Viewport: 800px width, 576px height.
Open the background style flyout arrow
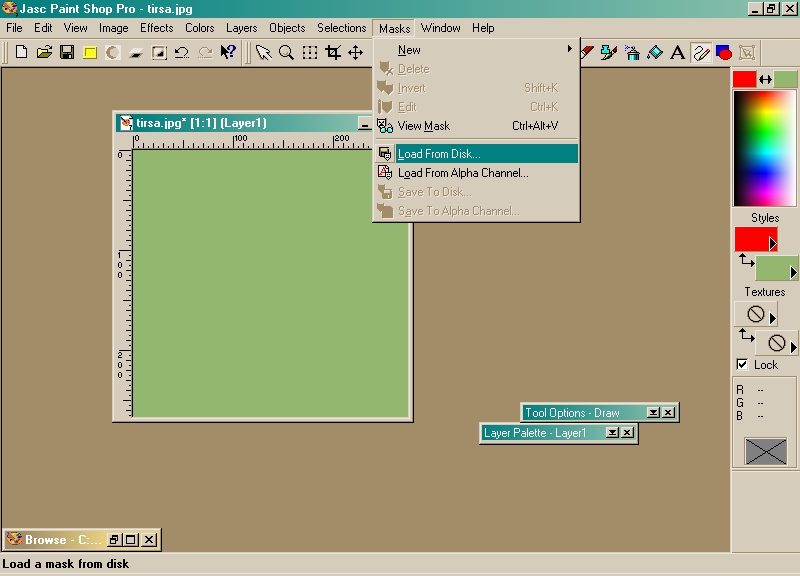point(793,273)
